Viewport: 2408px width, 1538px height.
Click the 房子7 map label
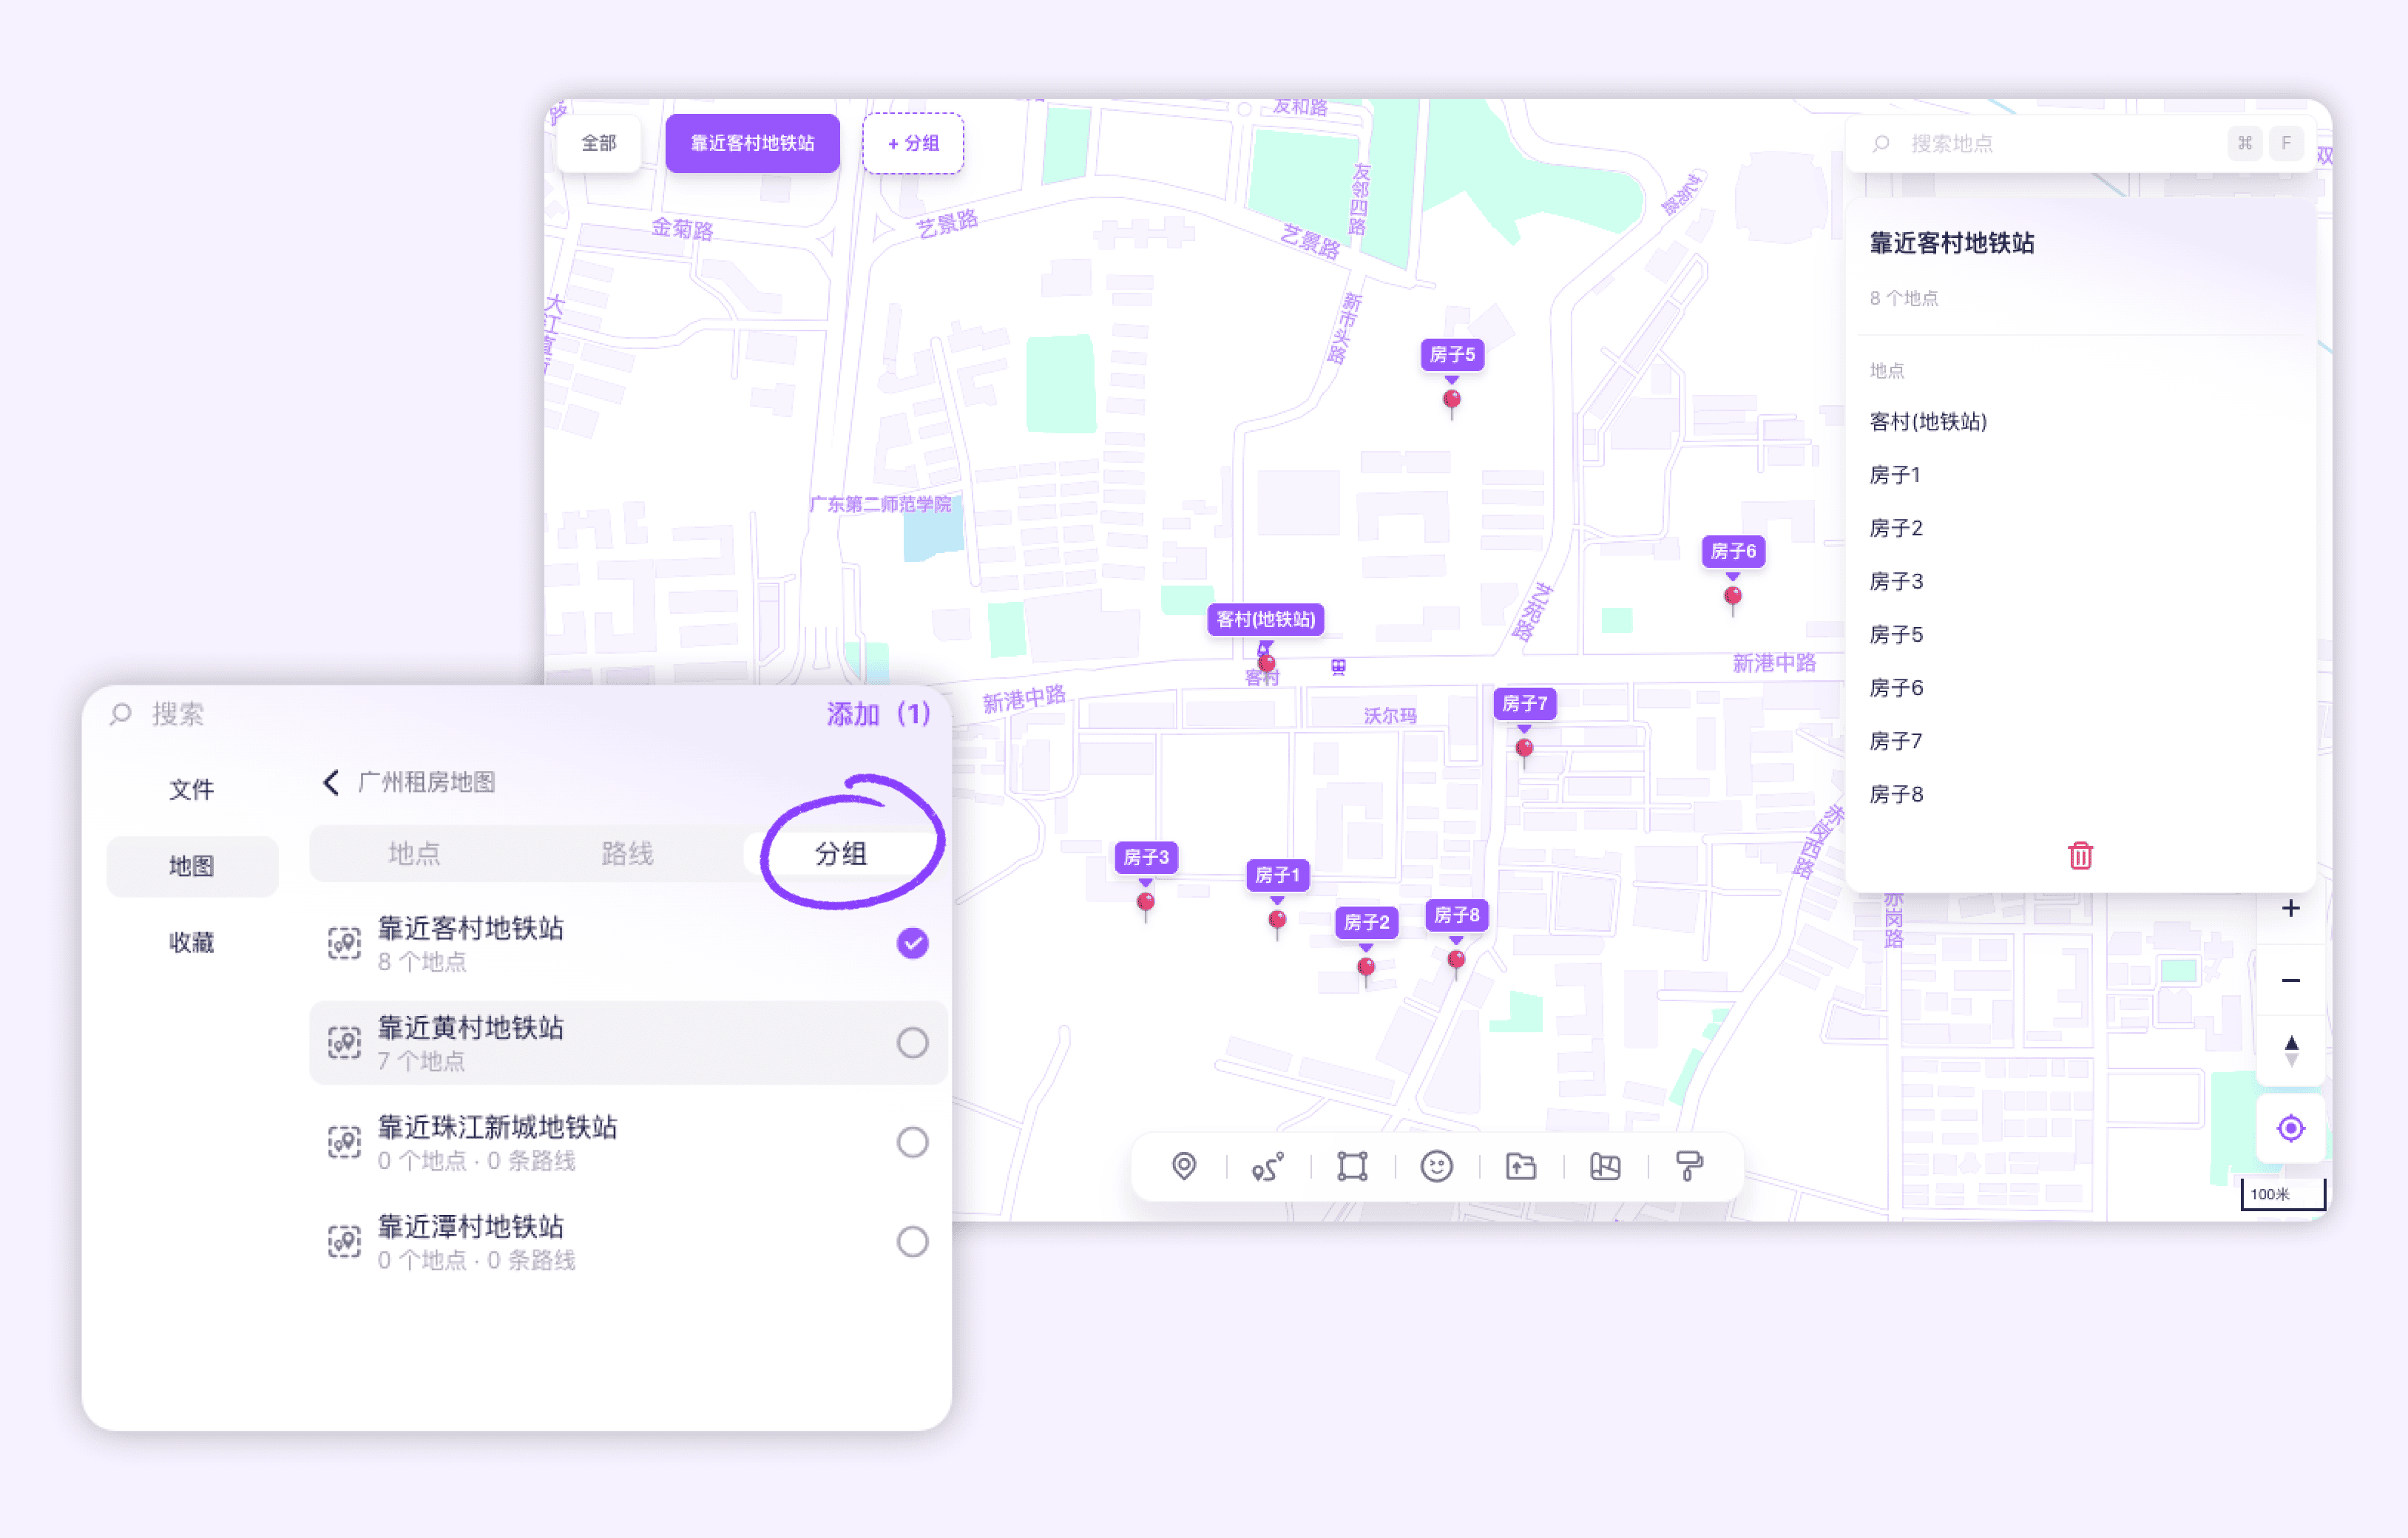1524,704
